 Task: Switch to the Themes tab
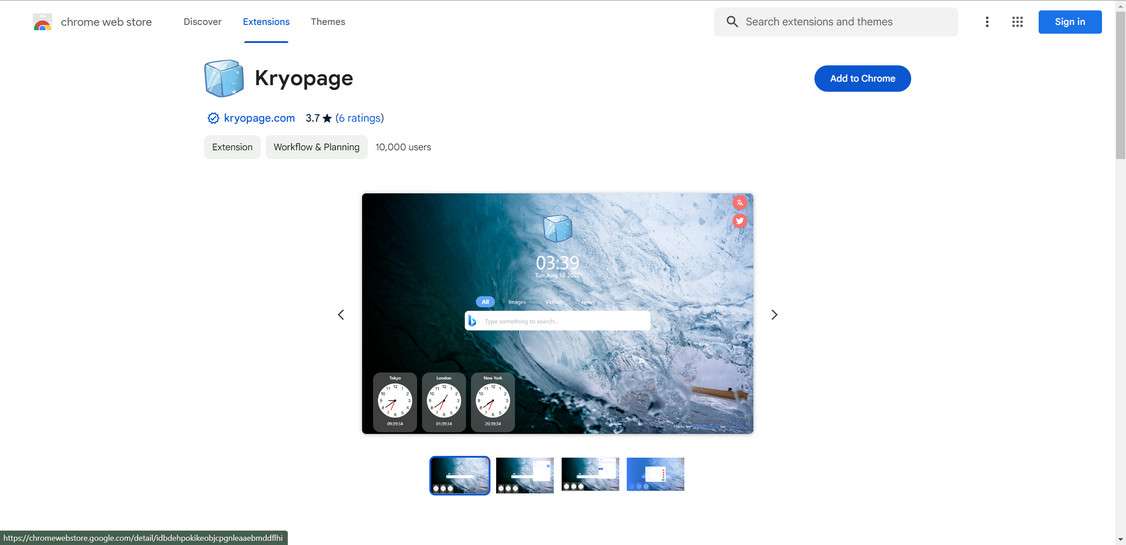click(328, 22)
